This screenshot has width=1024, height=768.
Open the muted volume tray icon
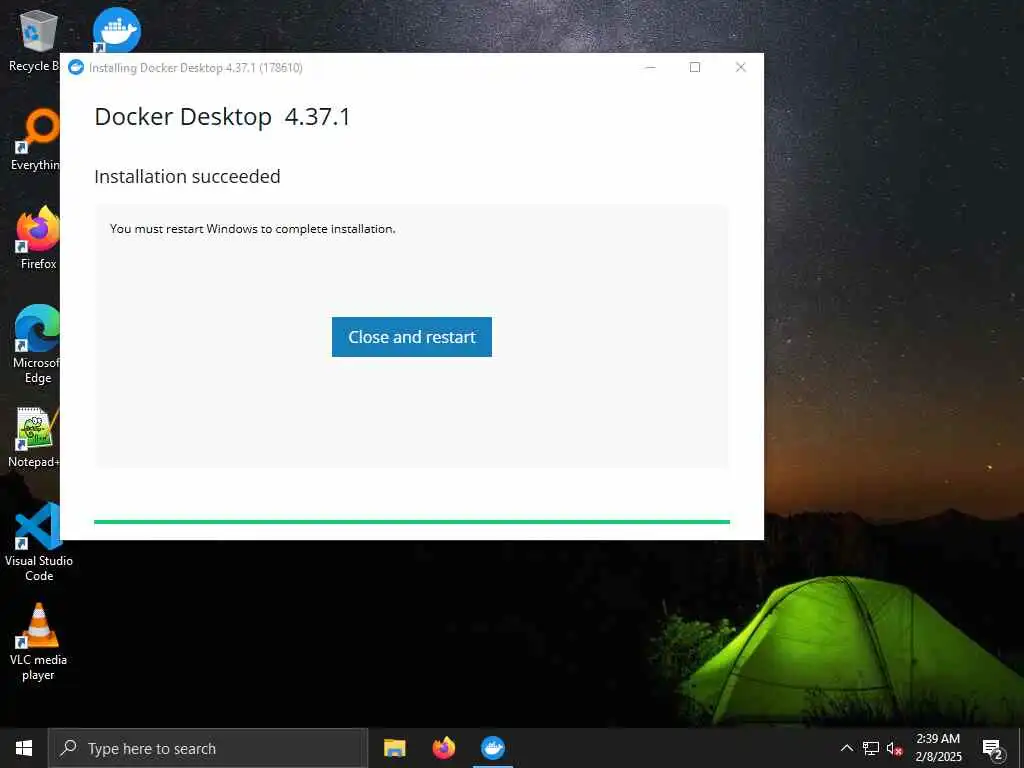point(894,748)
